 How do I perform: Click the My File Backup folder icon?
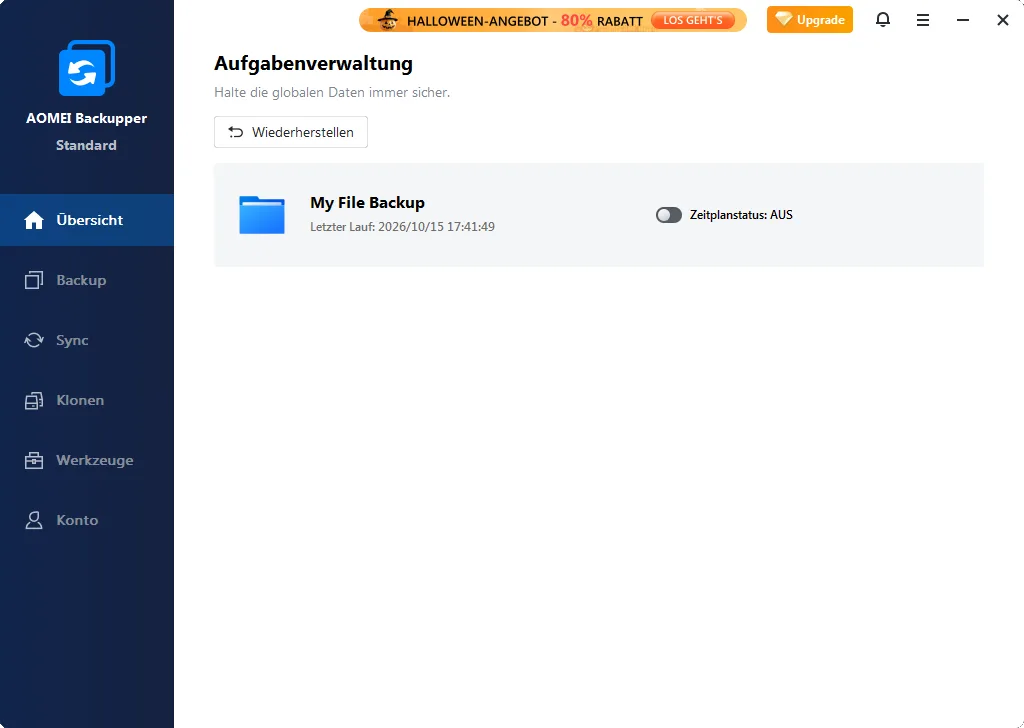coord(262,215)
